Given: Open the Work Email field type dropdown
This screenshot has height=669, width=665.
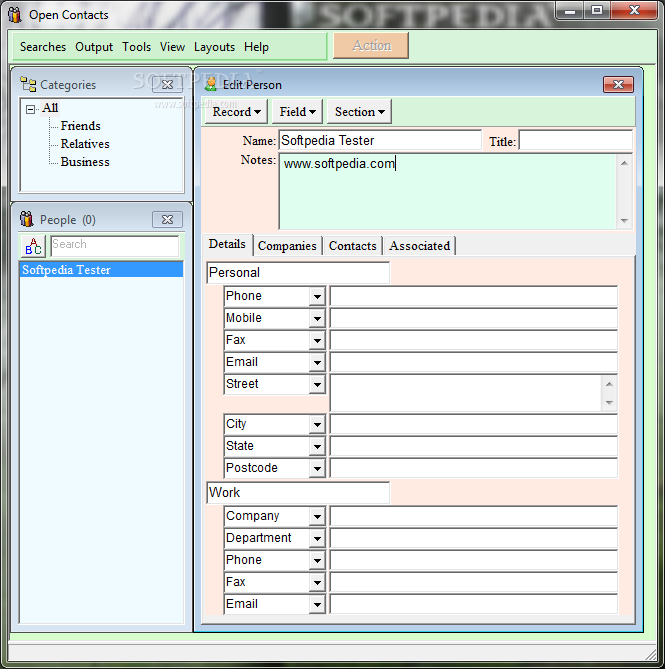Looking at the screenshot, I should tap(317, 605).
